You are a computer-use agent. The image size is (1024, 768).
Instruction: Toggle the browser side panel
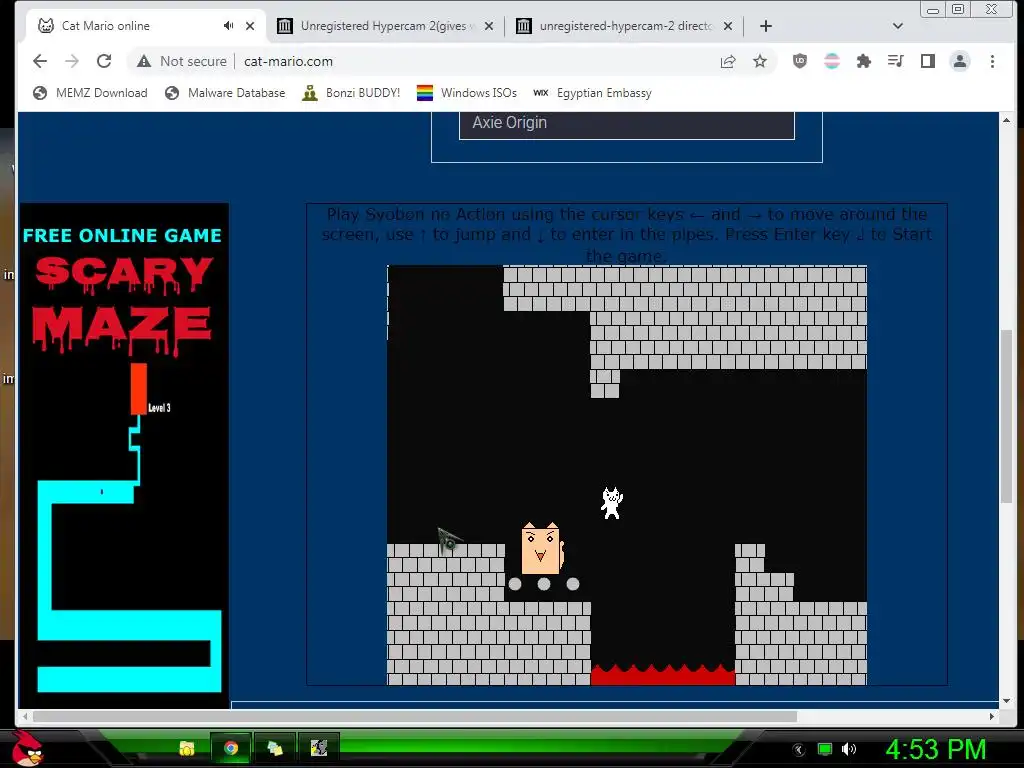point(927,61)
